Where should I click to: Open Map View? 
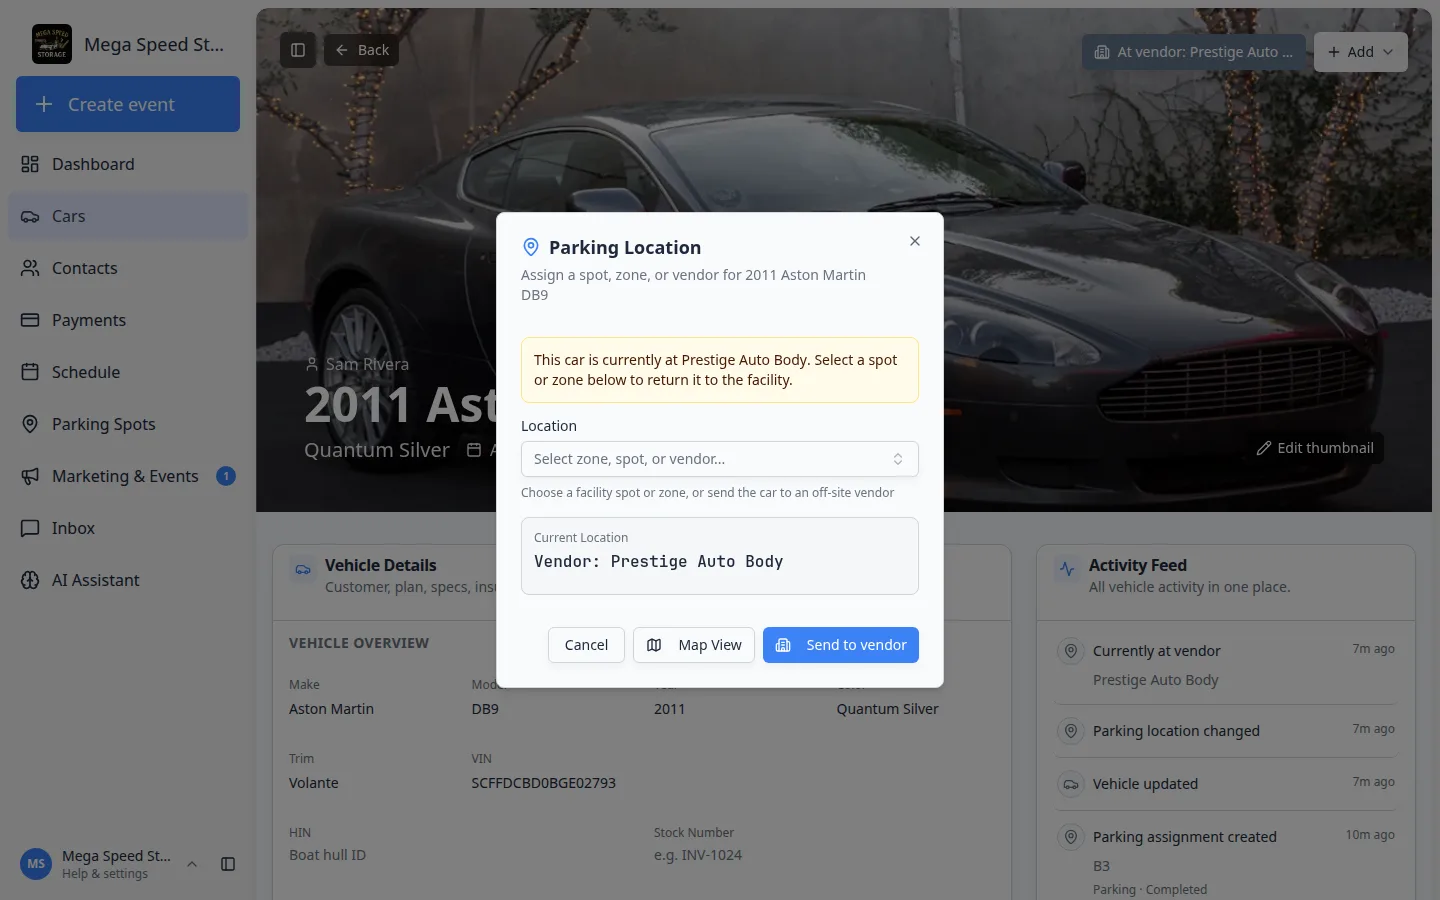[x=694, y=645]
